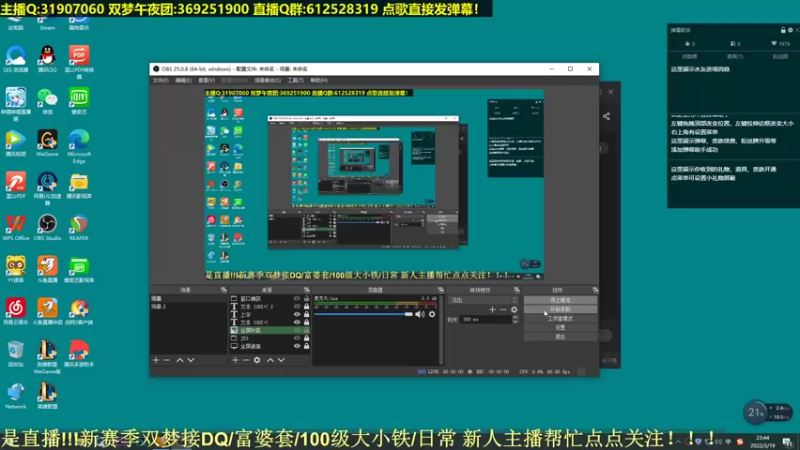Open the WeGame desktop icon
800x450 pixels.
(47, 143)
